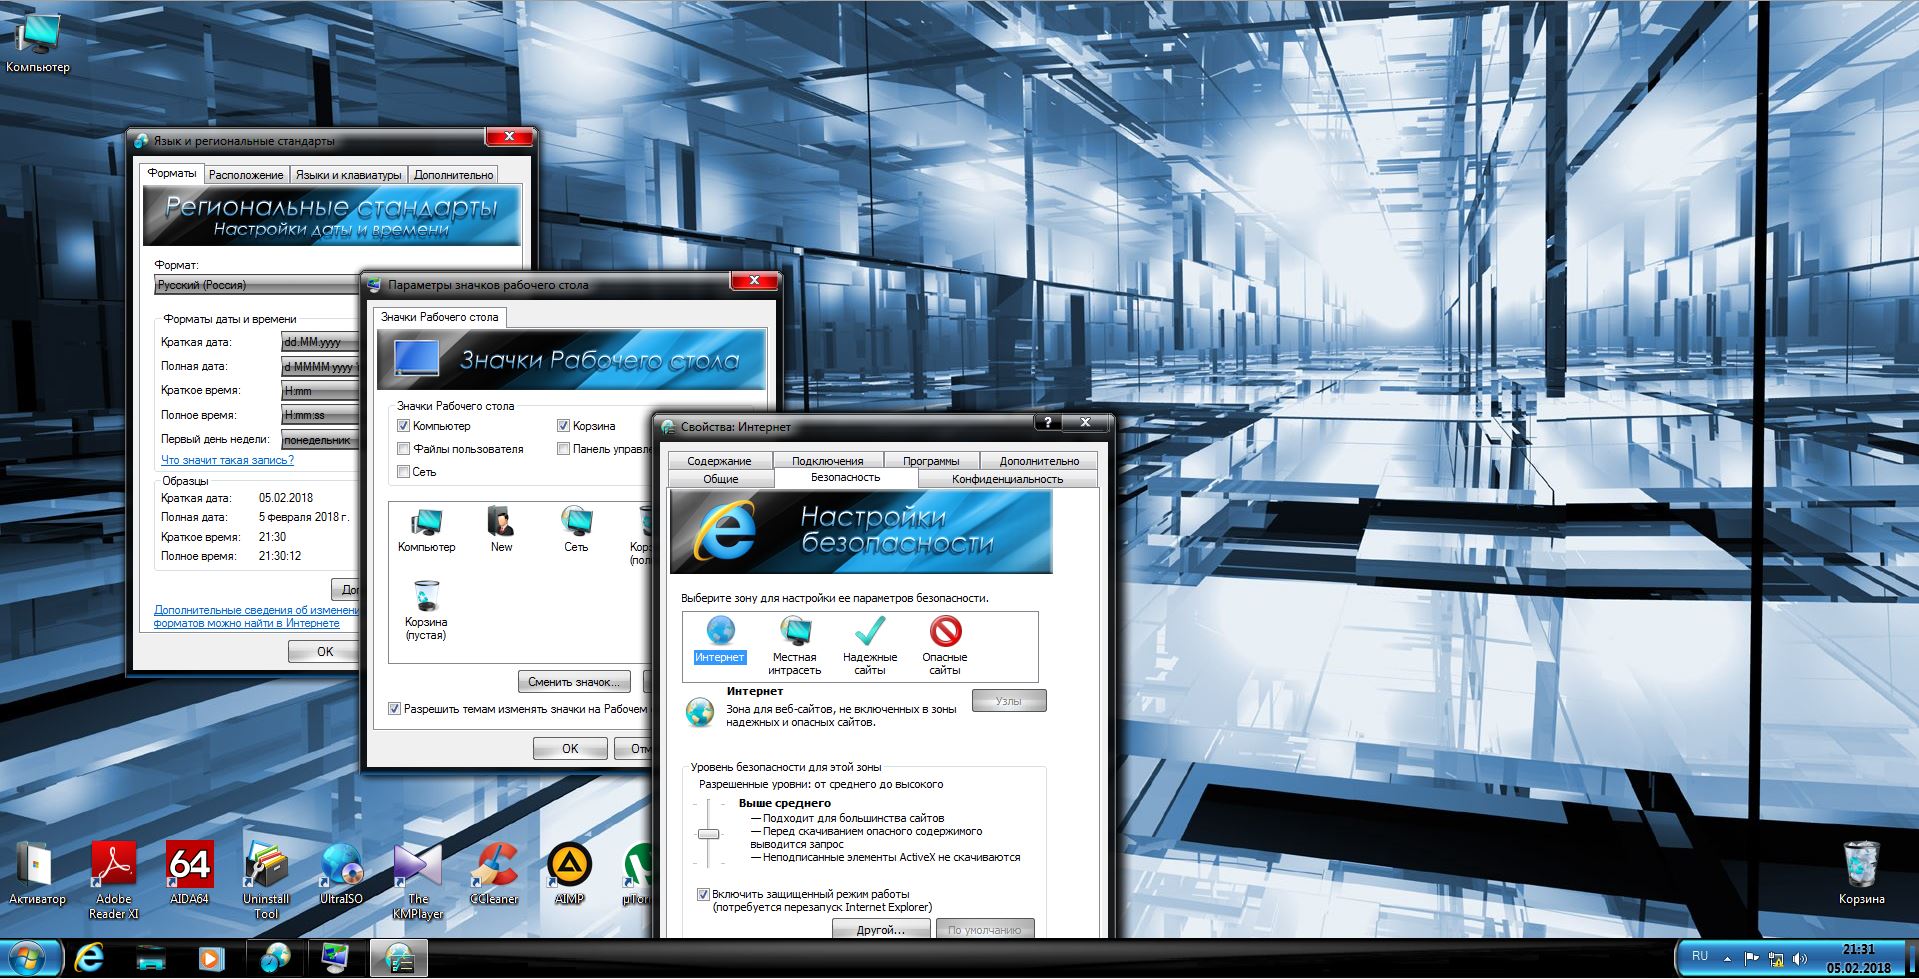The height and width of the screenshot is (979, 1919).
Task: Select the Интернет security zone
Action: (x=720, y=640)
